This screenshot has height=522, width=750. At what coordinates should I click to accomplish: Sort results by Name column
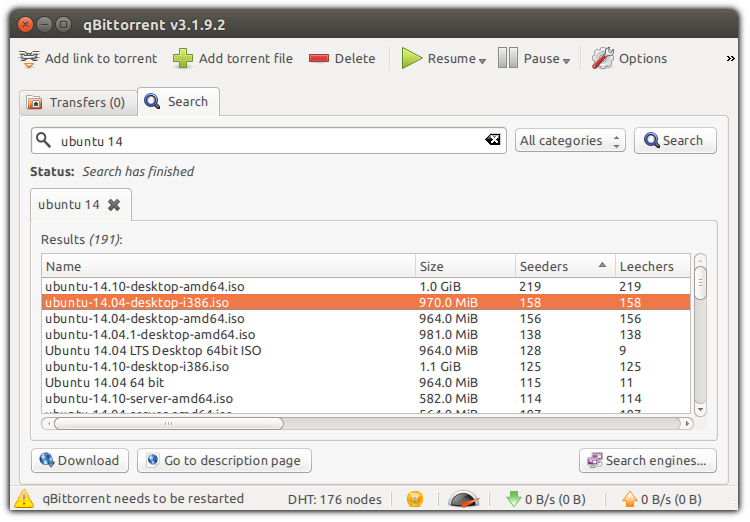pos(228,266)
